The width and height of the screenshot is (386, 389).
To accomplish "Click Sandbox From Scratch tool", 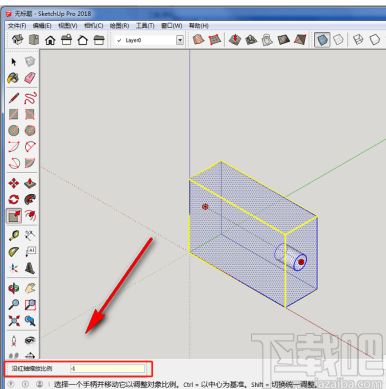I will [215, 40].
